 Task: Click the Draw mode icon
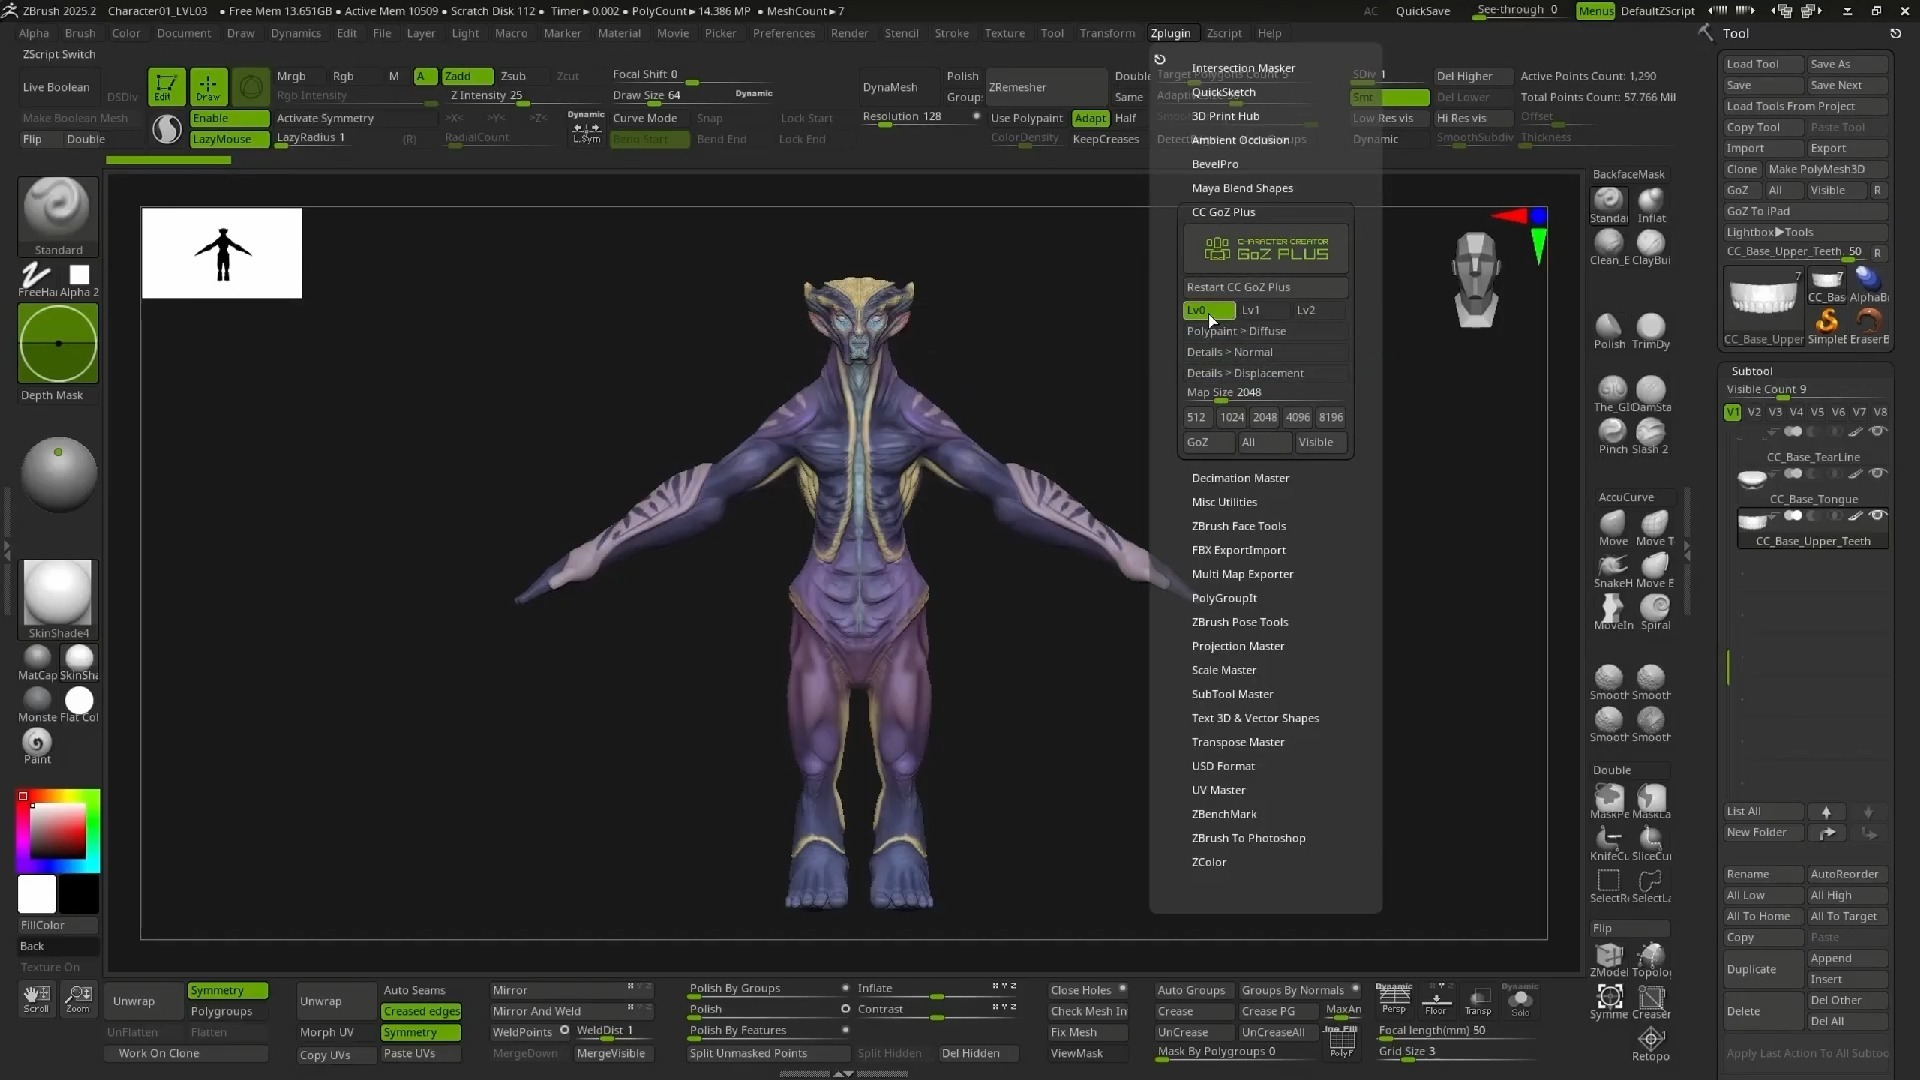pyautogui.click(x=208, y=86)
